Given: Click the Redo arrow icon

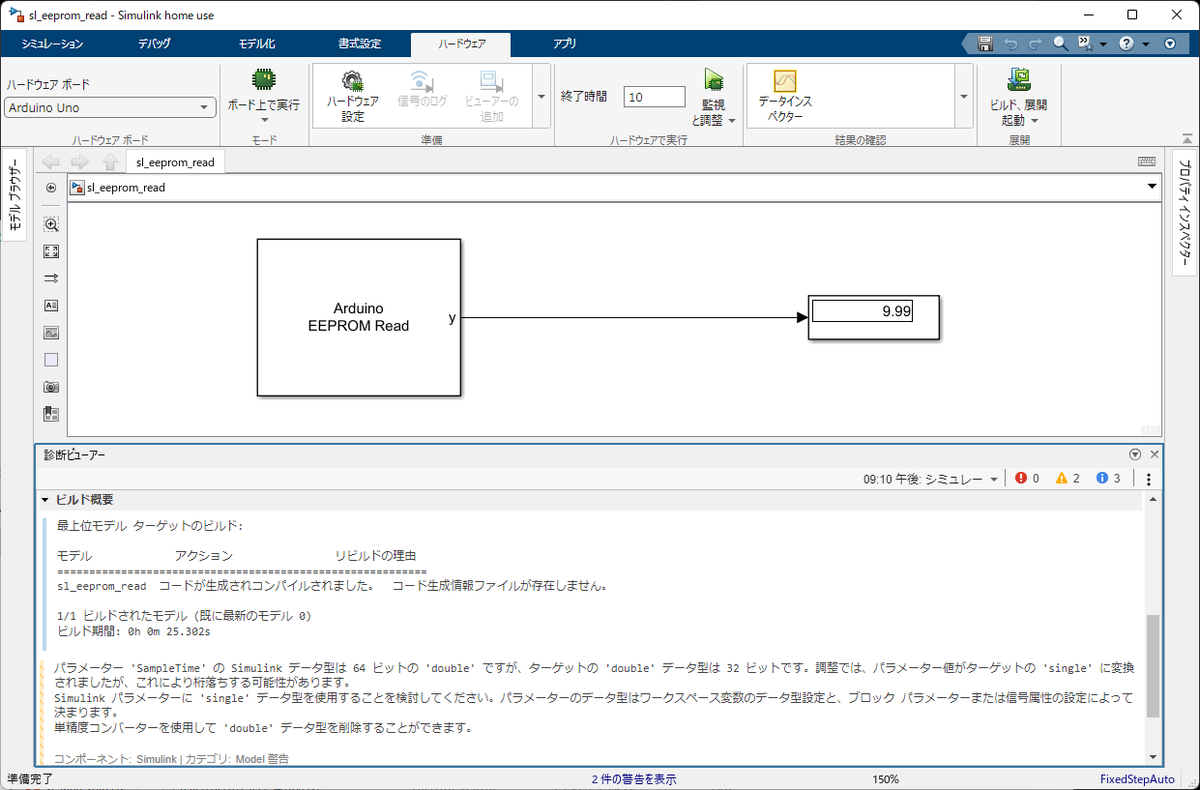Looking at the screenshot, I should tap(1035, 44).
